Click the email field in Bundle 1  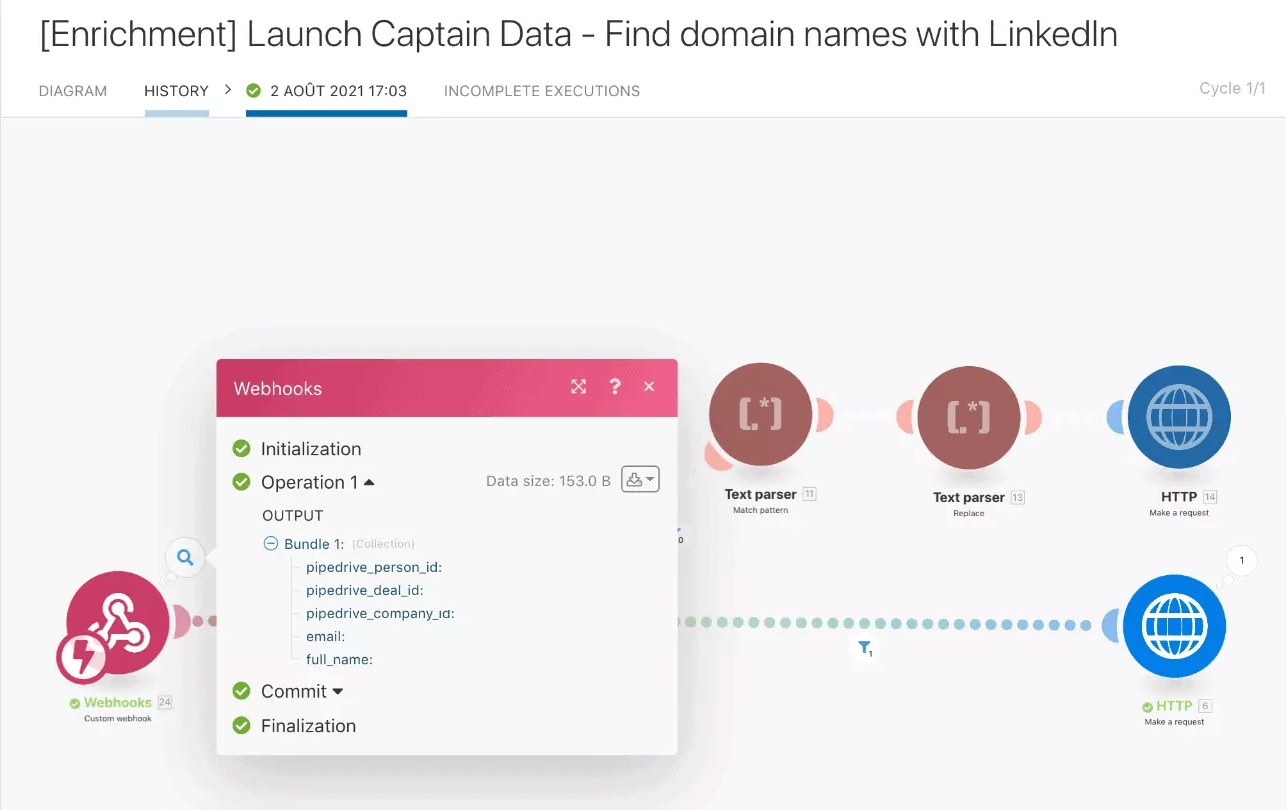(325, 636)
